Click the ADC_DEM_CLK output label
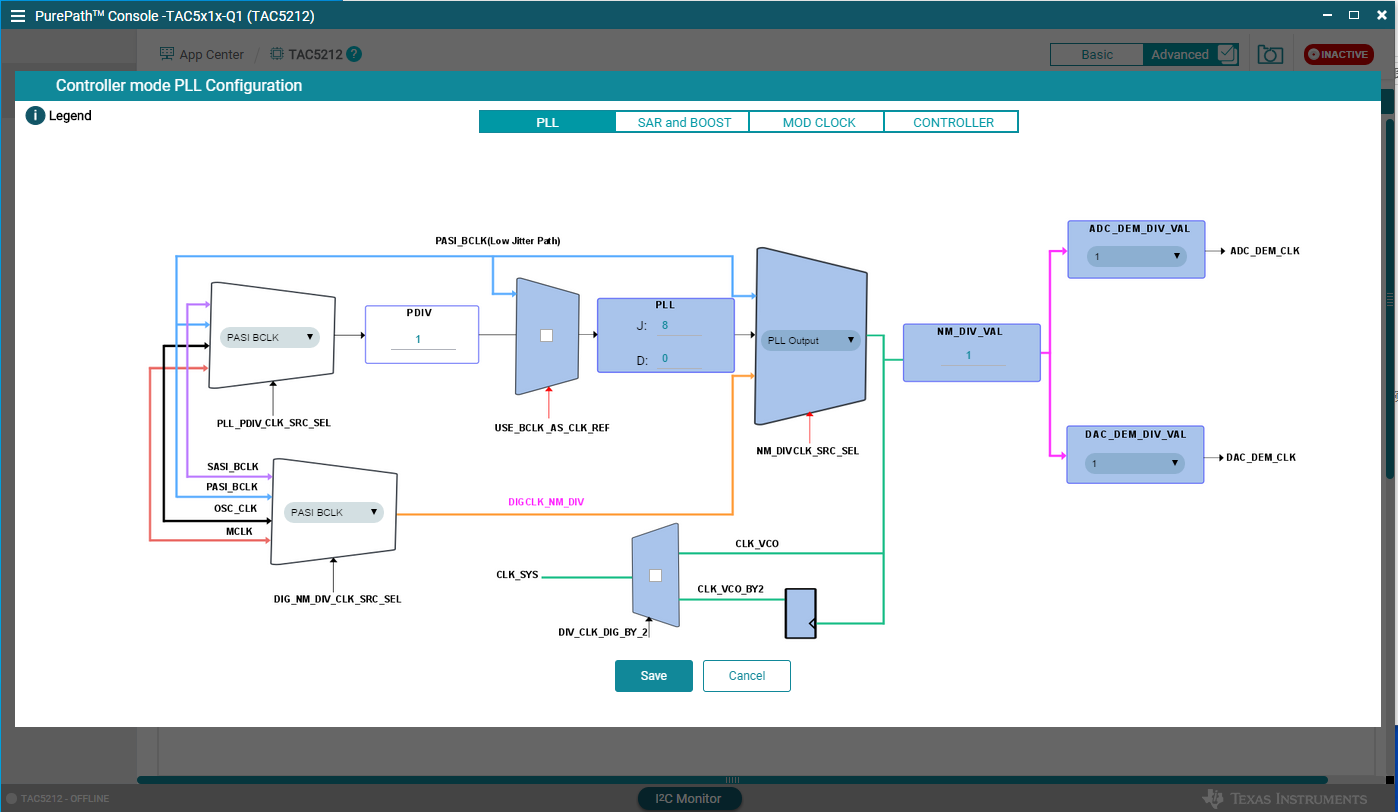The width and height of the screenshot is (1398, 812). pyautogui.click(x=1265, y=251)
